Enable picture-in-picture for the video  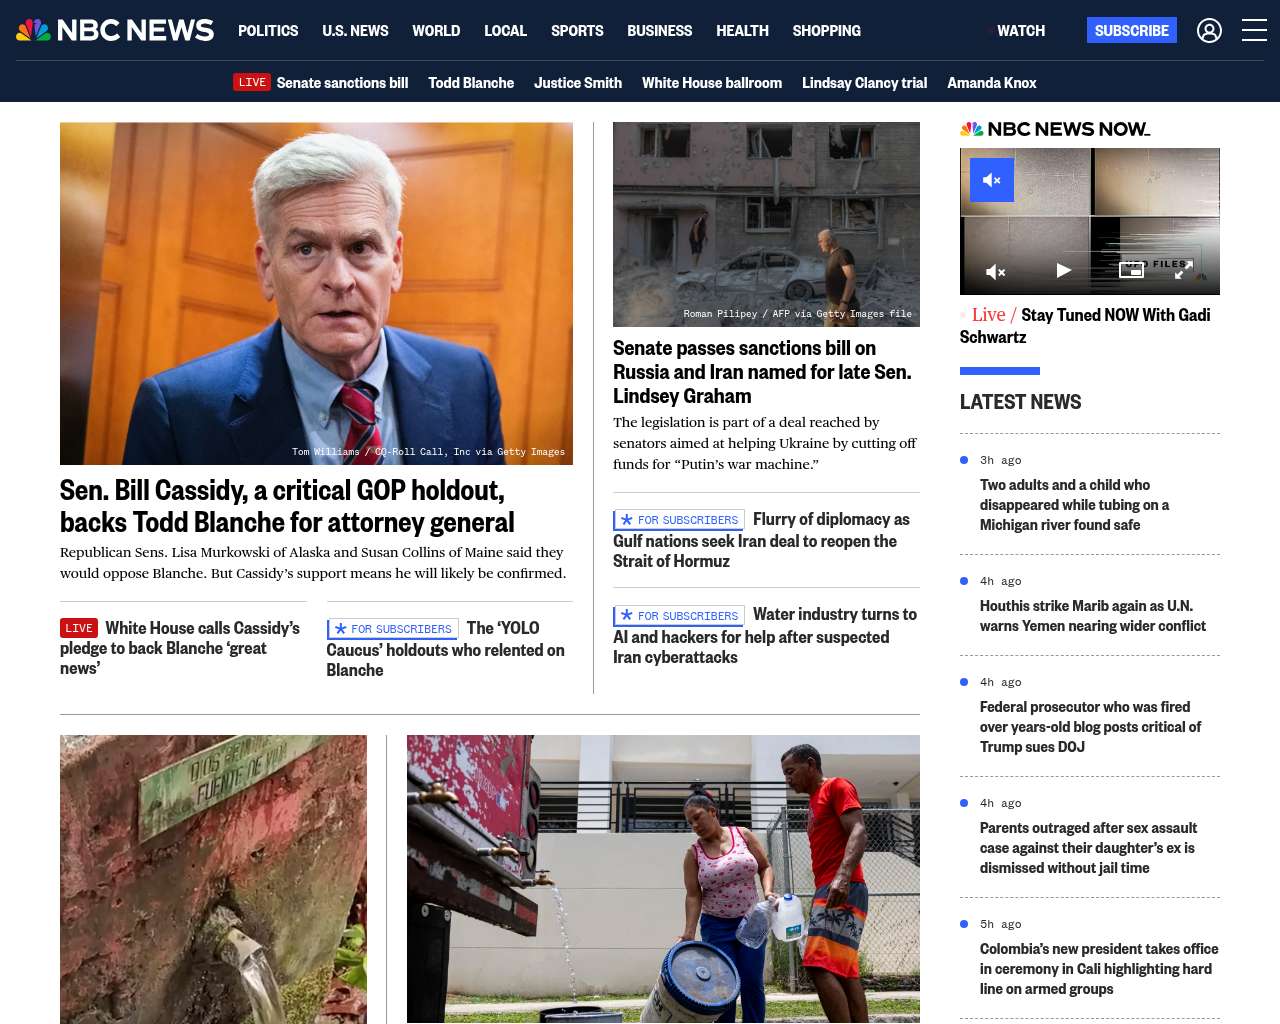pyautogui.click(x=1131, y=270)
